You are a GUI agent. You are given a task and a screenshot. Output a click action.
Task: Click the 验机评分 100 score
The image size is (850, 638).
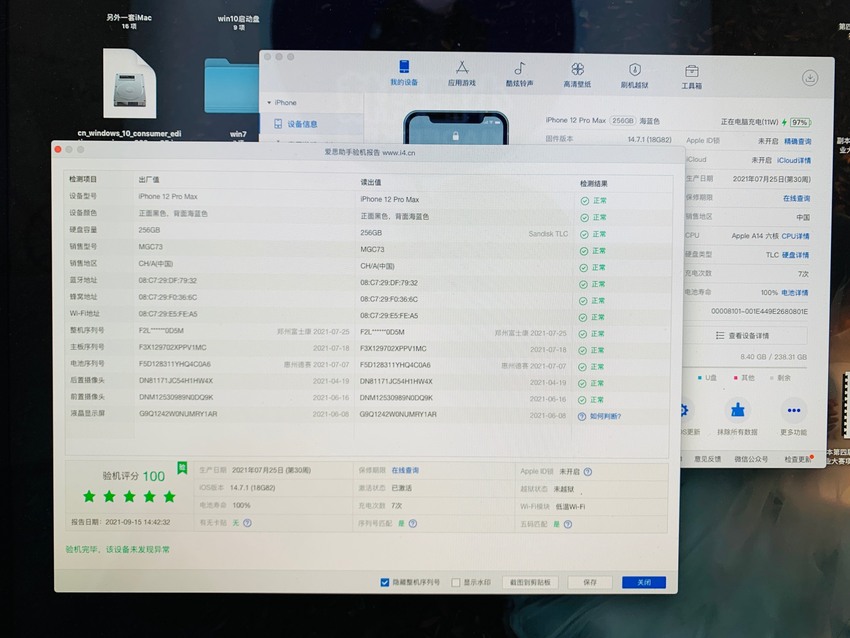tap(133, 476)
